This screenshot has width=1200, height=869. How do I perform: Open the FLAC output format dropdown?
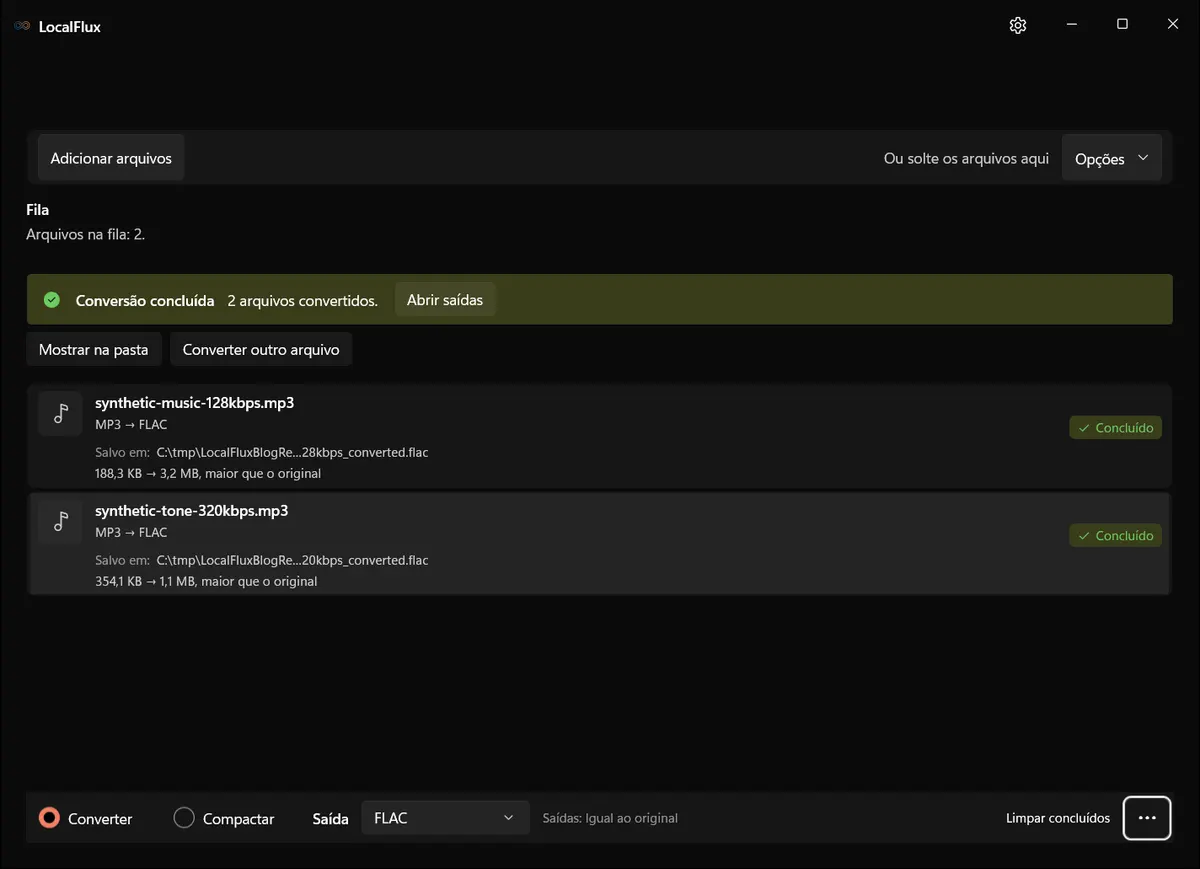[x=445, y=818]
